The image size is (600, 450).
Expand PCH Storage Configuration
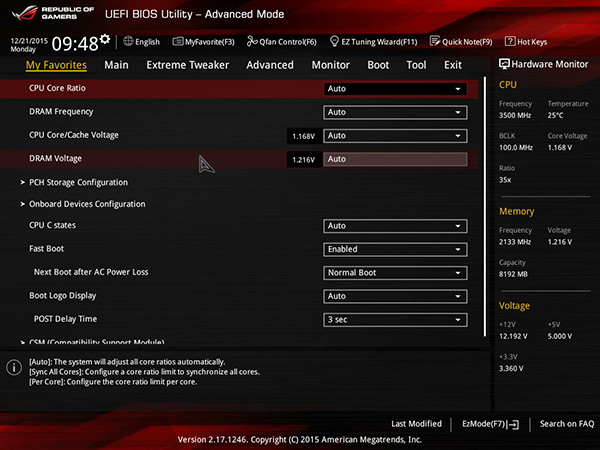tap(78, 183)
